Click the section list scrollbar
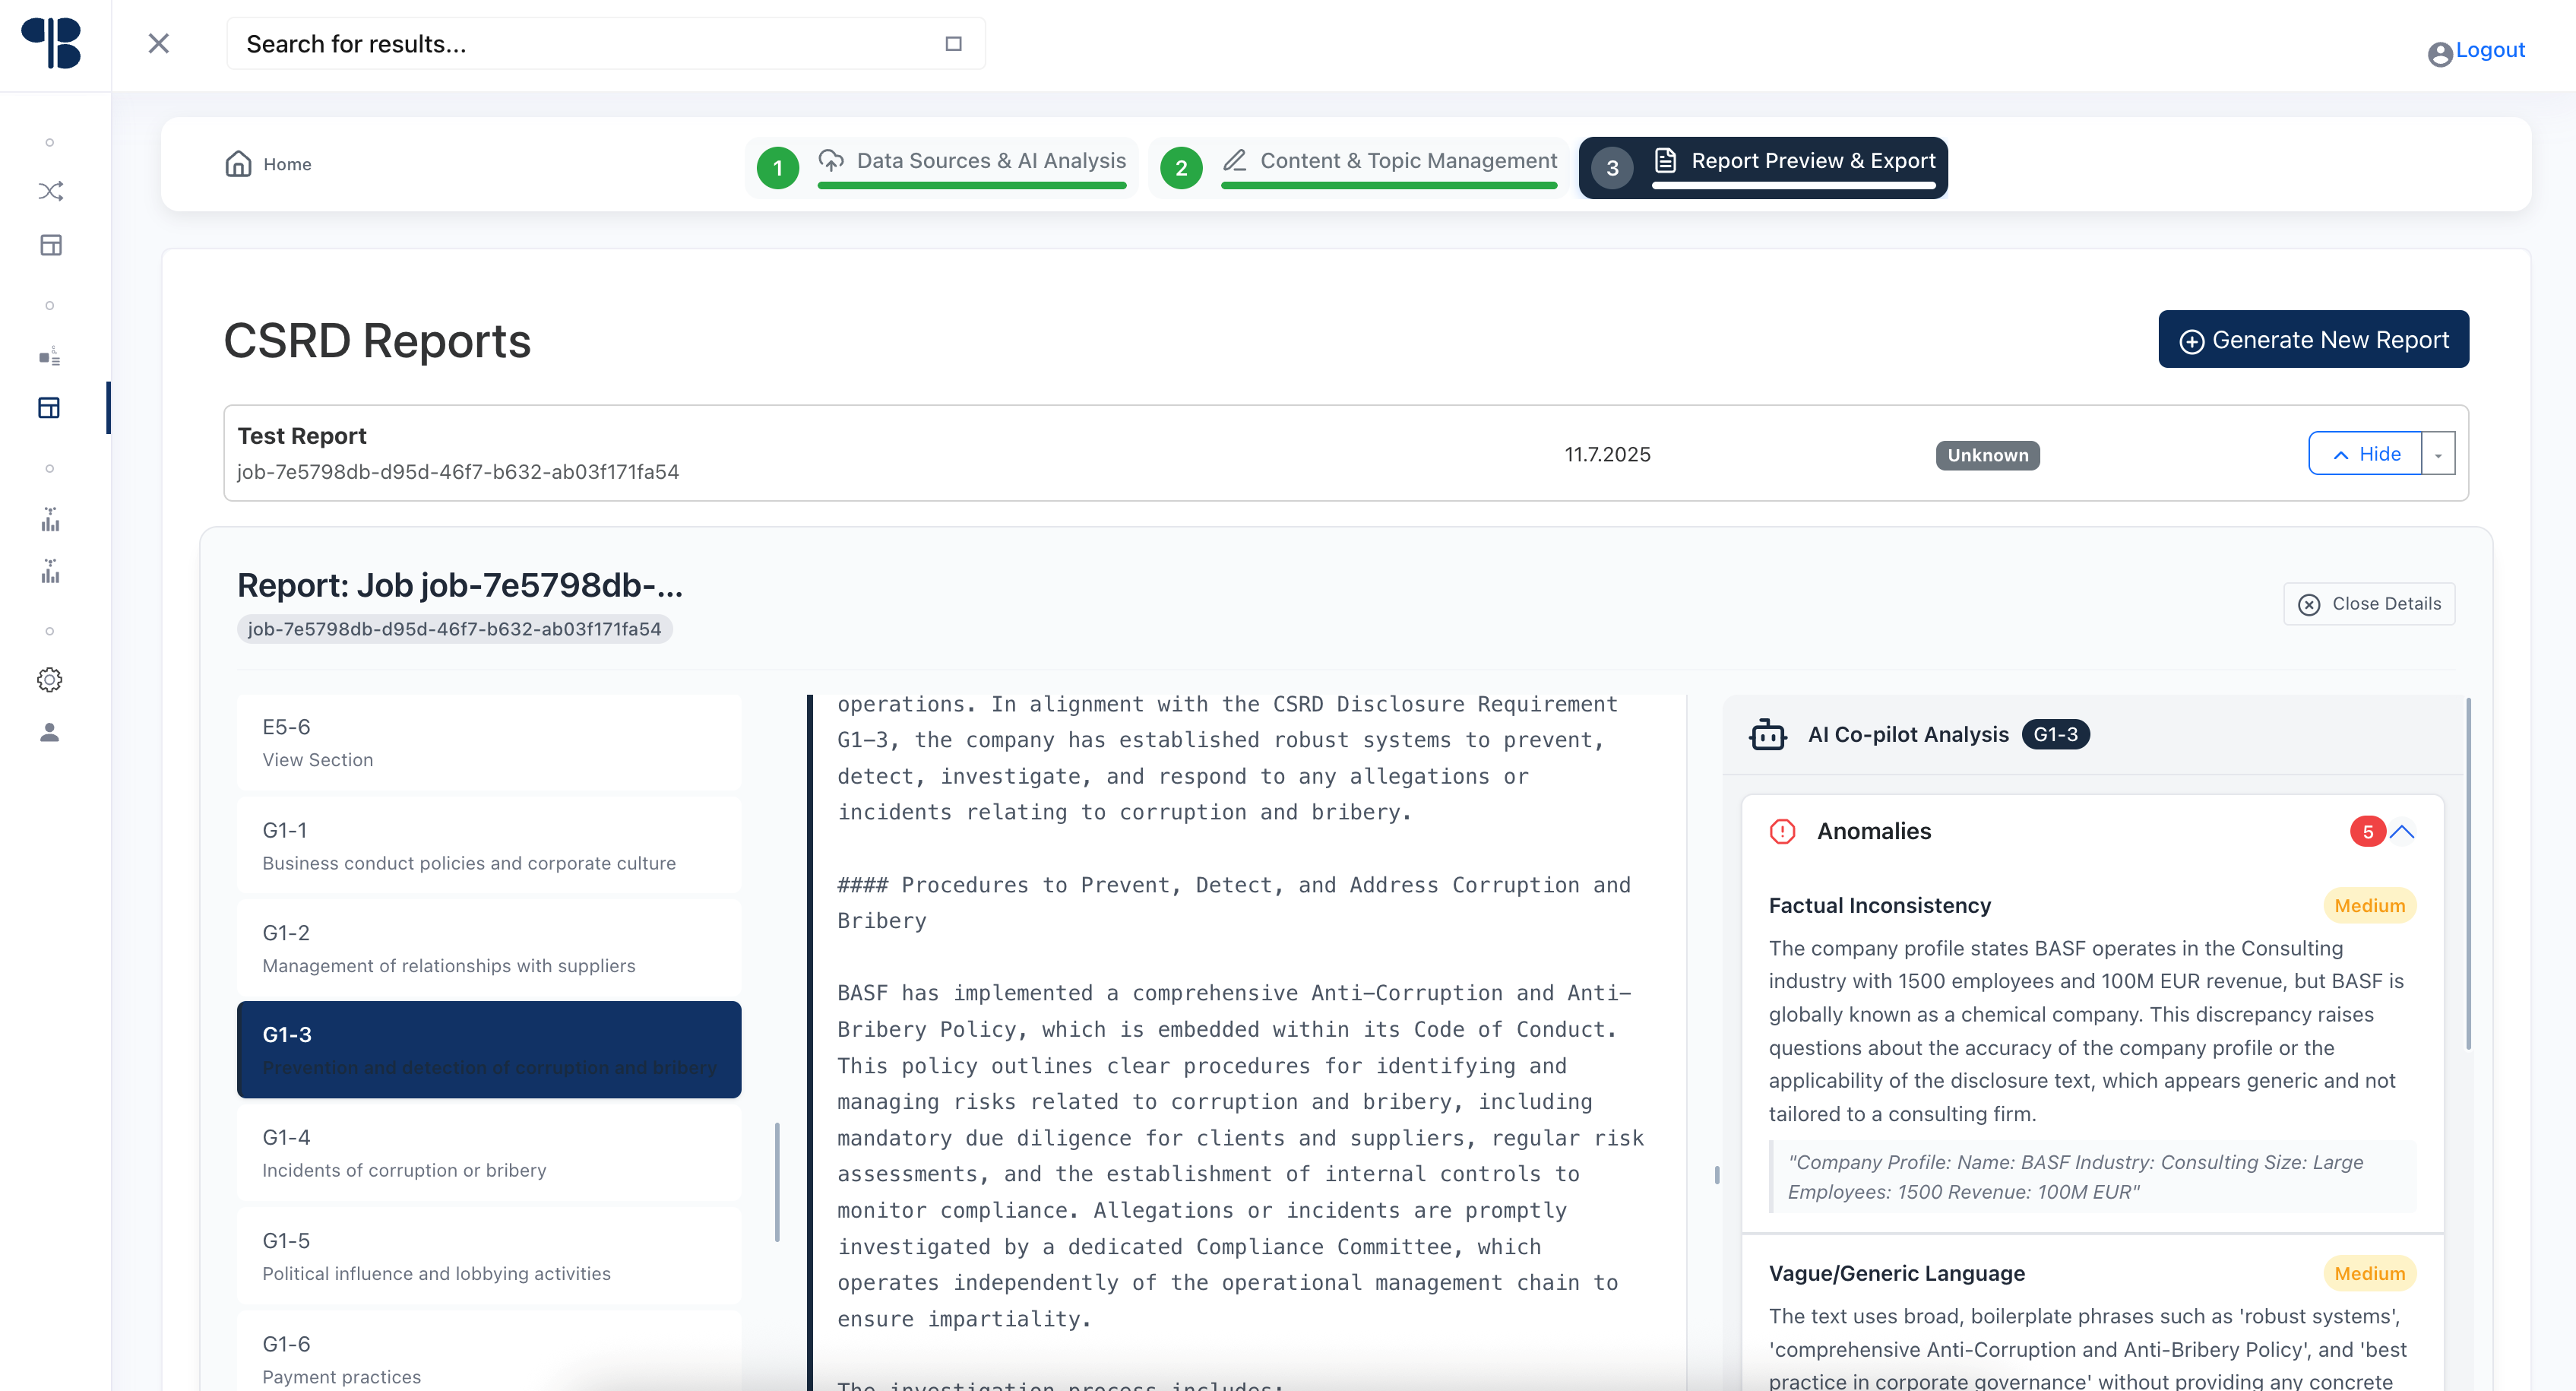 pos(777,1182)
